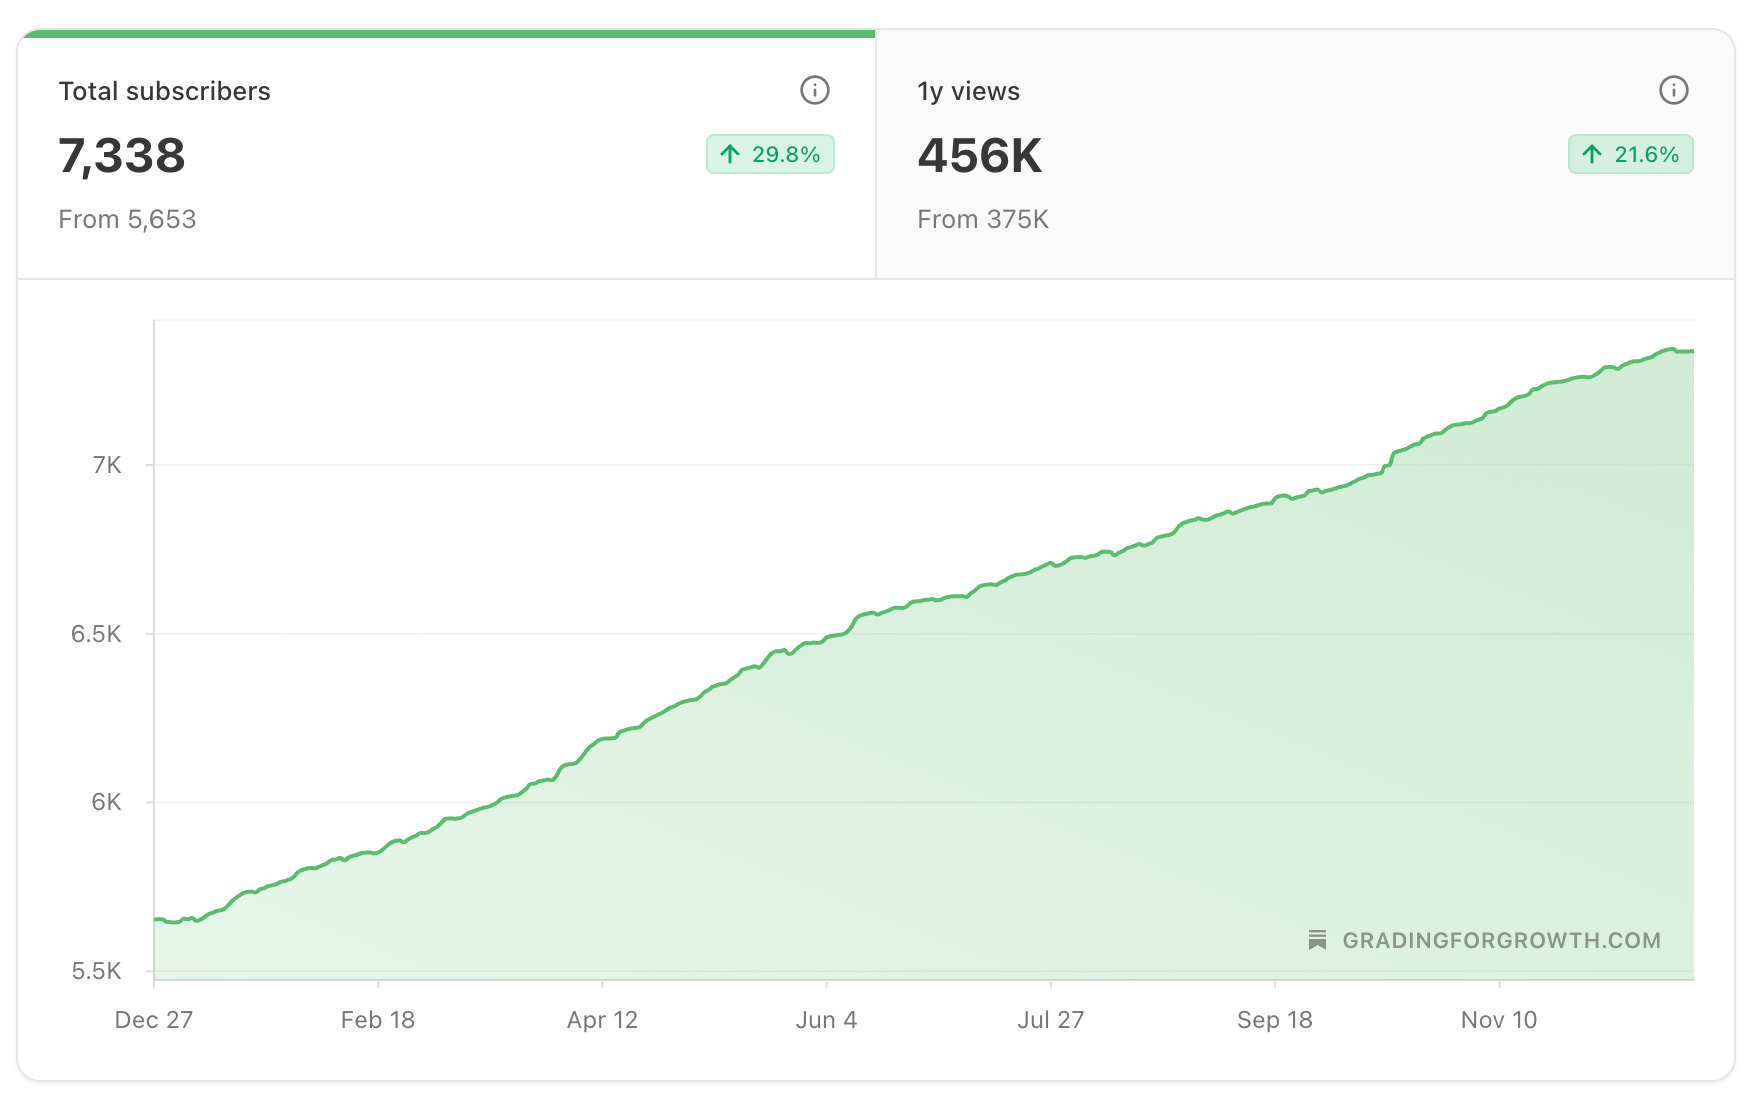Click the Jun 4 x-axis label
Screen dimensions: 1752x1102
click(826, 1020)
